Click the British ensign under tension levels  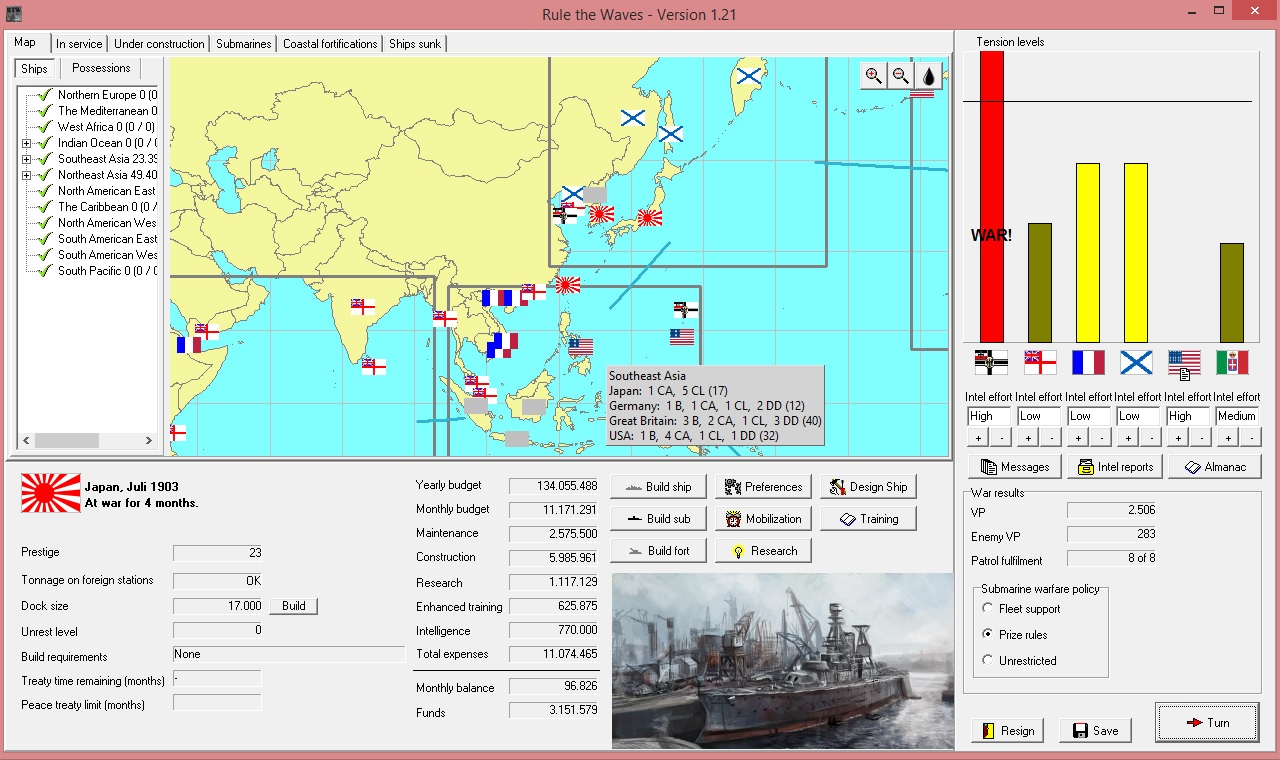[1039, 361]
